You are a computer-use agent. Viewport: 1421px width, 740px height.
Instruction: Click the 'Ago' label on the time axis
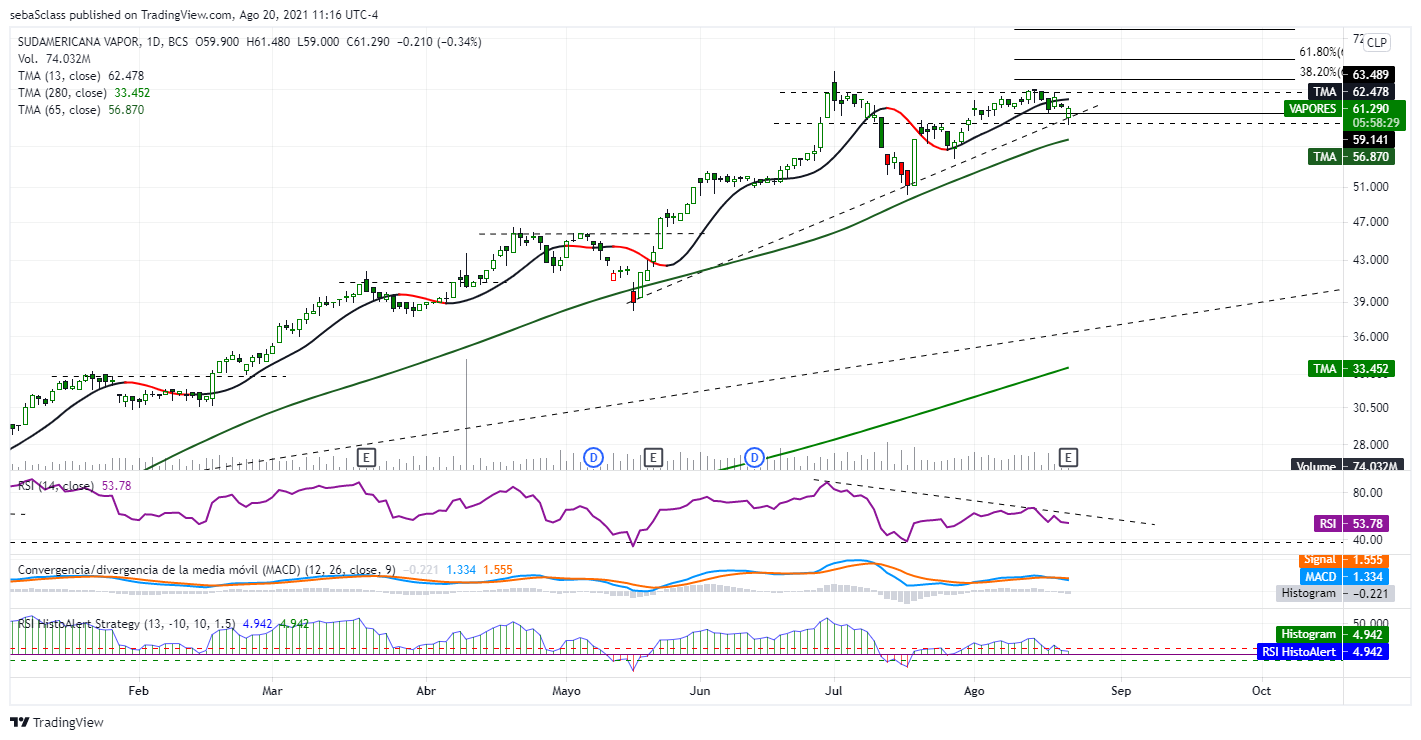click(973, 690)
